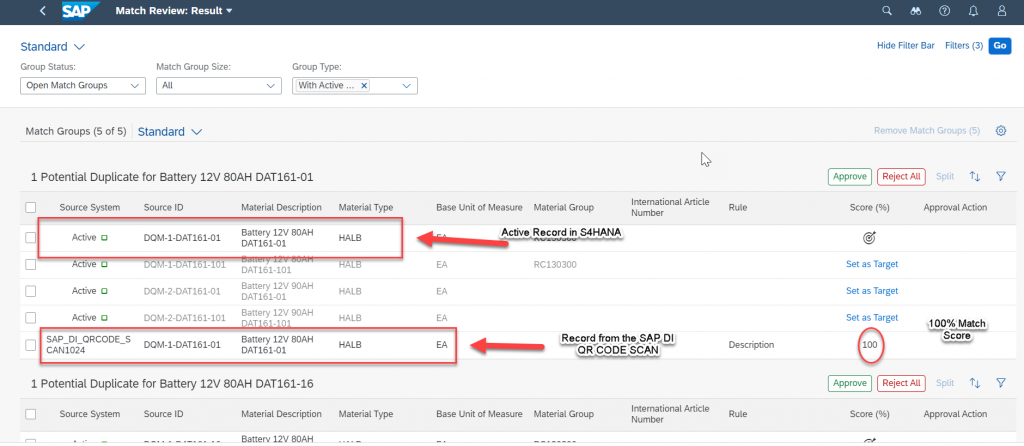
Task: Click green status square on DQM-1-DAT161-101 row
Action: 104,264
